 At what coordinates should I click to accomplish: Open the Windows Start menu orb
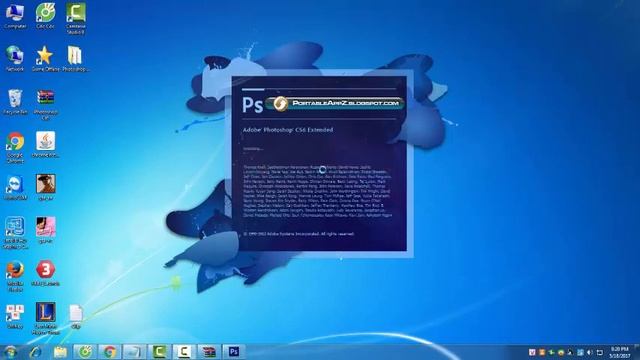pyautogui.click(x=10, y=352)
